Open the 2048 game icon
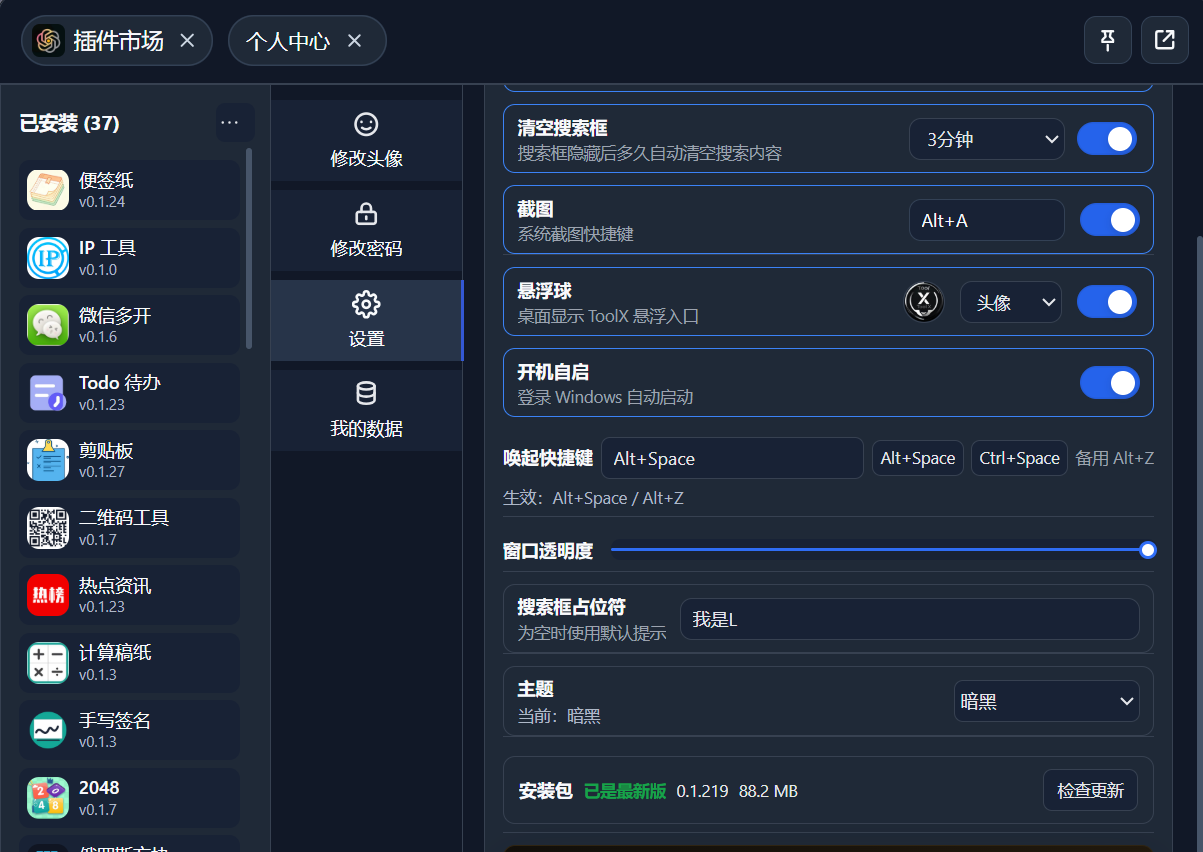1203x852 pixels. click(x=48, y=798)
